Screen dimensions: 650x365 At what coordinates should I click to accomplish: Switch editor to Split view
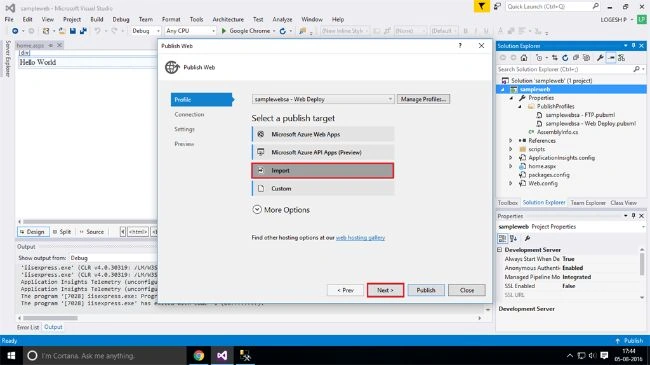pyautogui.click(x=62, y=232)
